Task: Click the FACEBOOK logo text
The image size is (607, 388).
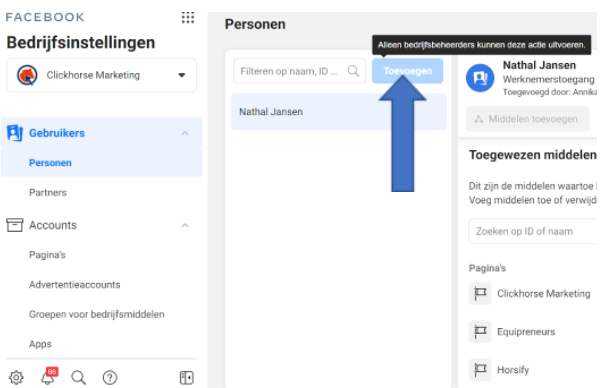Action: click(45, 17)
